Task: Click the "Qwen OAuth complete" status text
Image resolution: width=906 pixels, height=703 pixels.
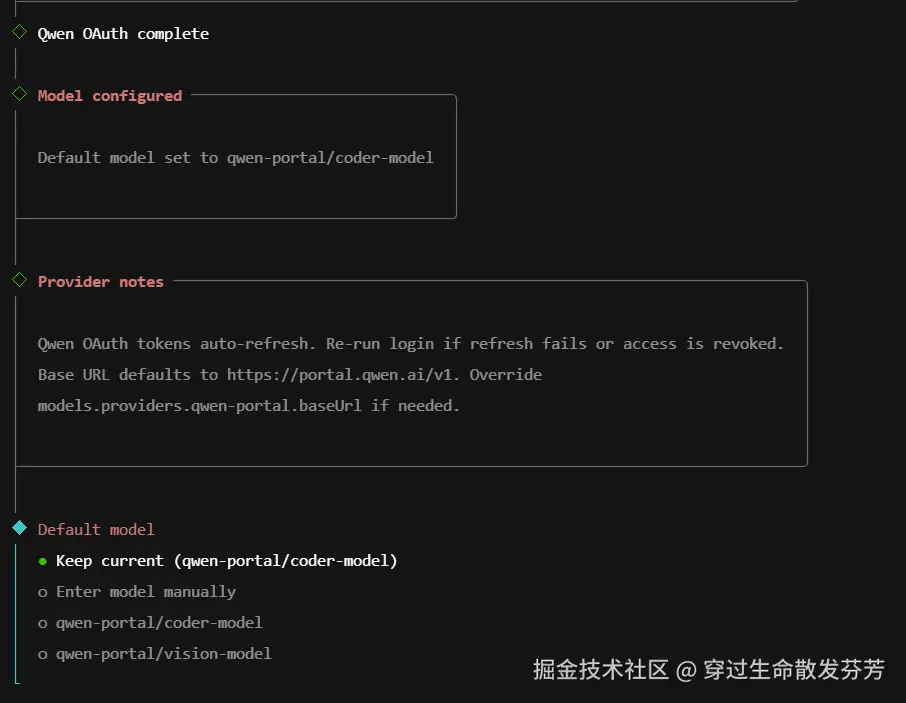Action: (123, 34)
